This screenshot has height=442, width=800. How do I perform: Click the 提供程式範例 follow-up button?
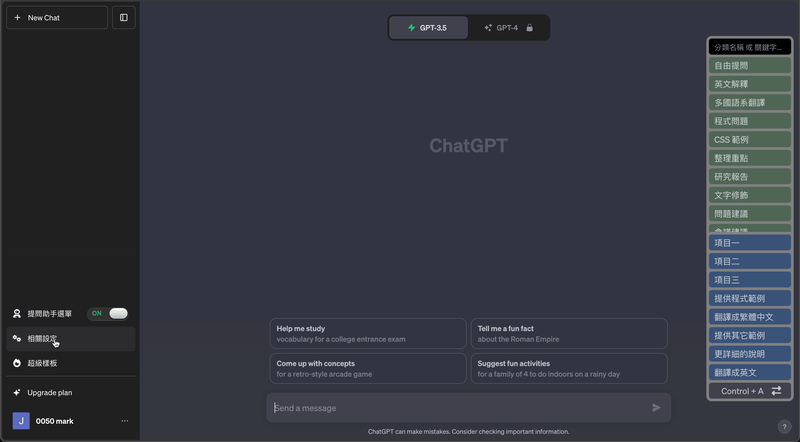(749, 299)
